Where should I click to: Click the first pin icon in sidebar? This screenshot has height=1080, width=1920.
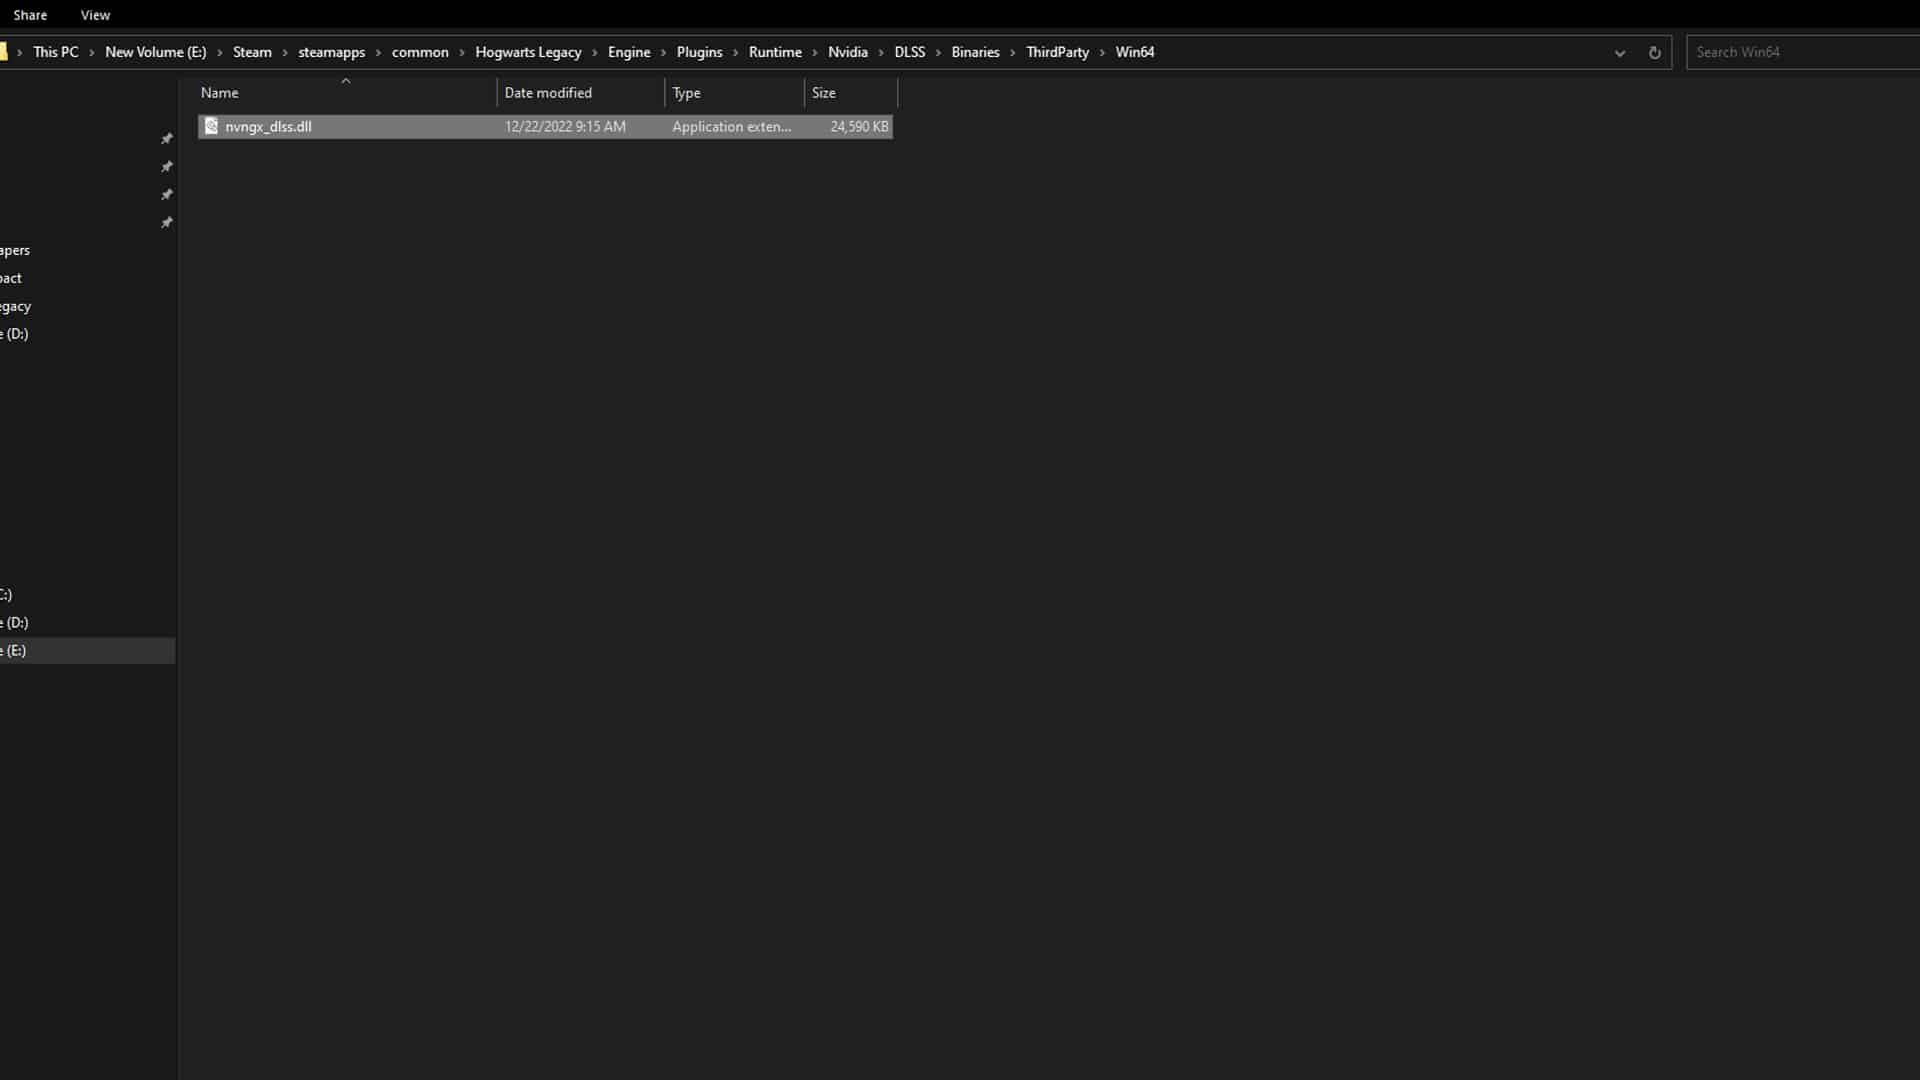tap(167, 139)
